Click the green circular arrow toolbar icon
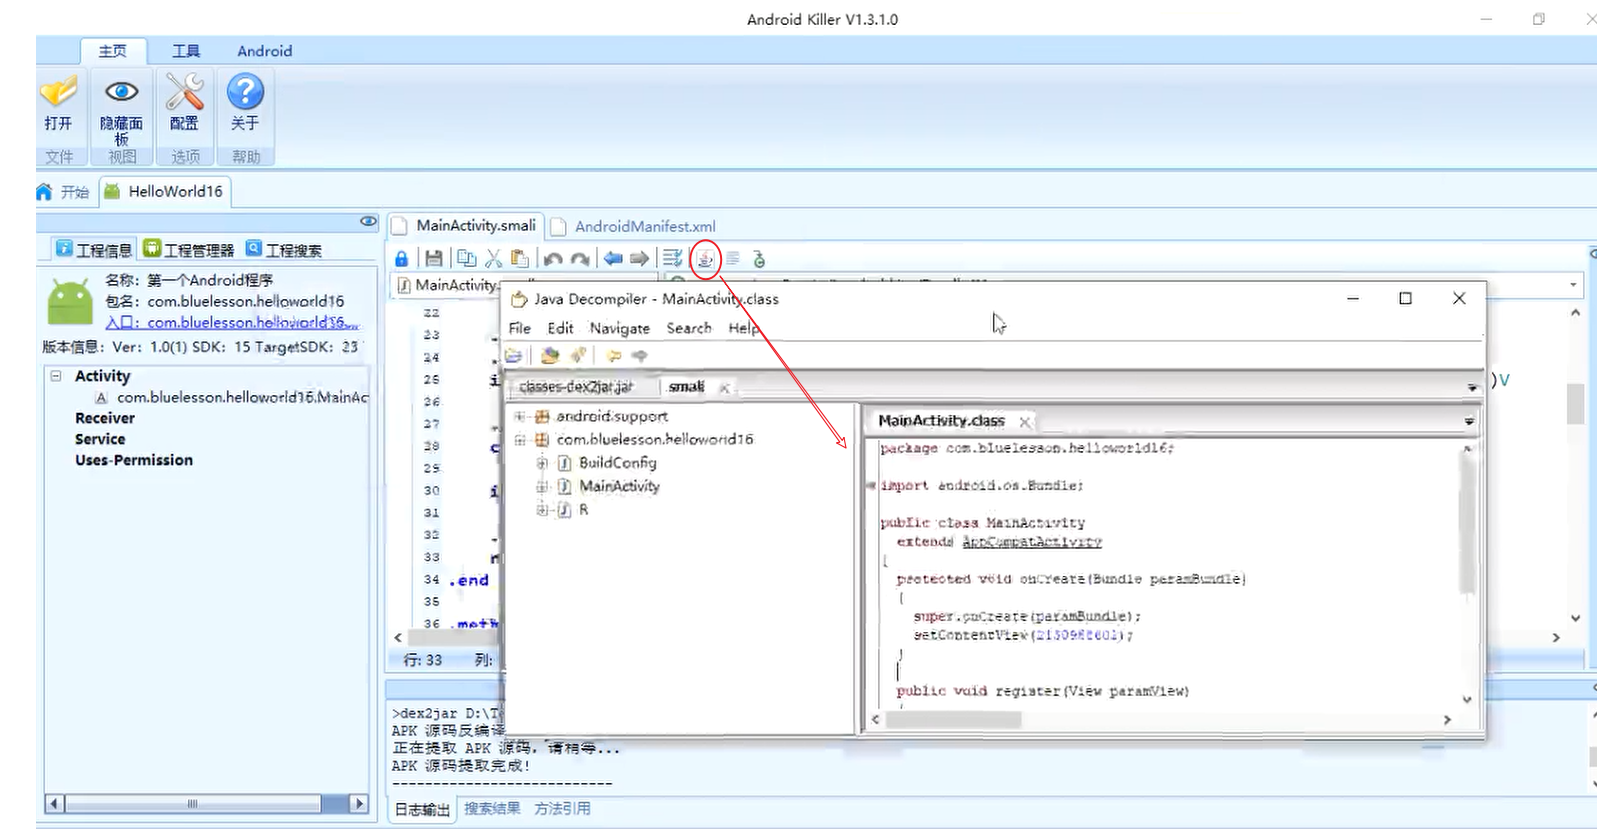This screenshot has width=1612, height=829. 759,259
